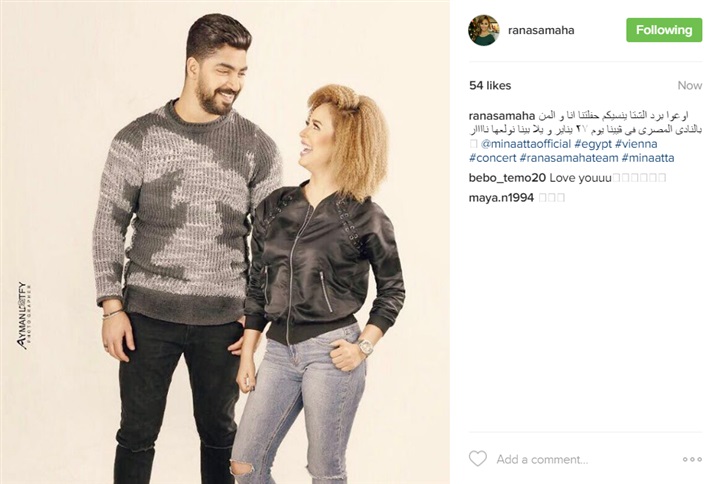Click the Ayman Lotfy photographer watermark
The image size is (720, 484).
(24, 316)
